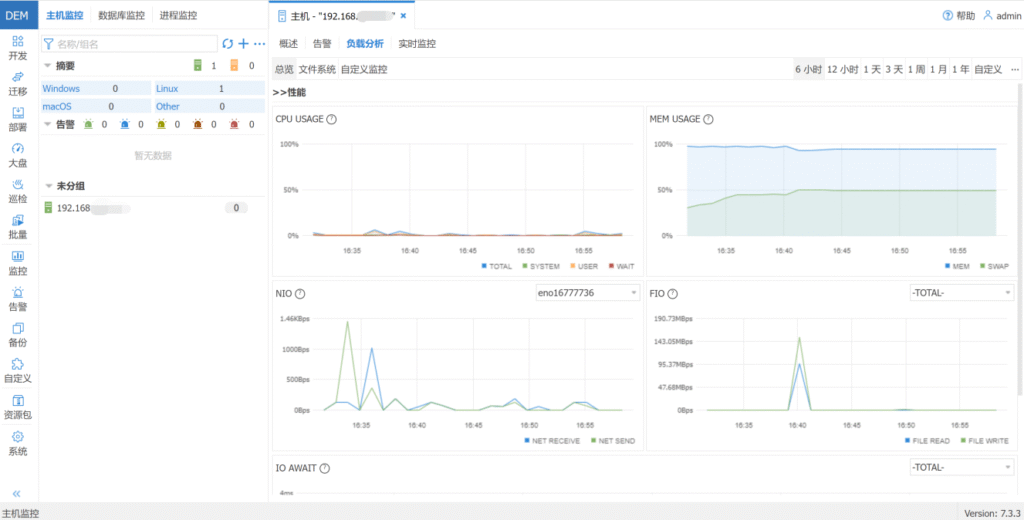
Task: Open the 资源包 resource package icon
Action: click(18, 407)
